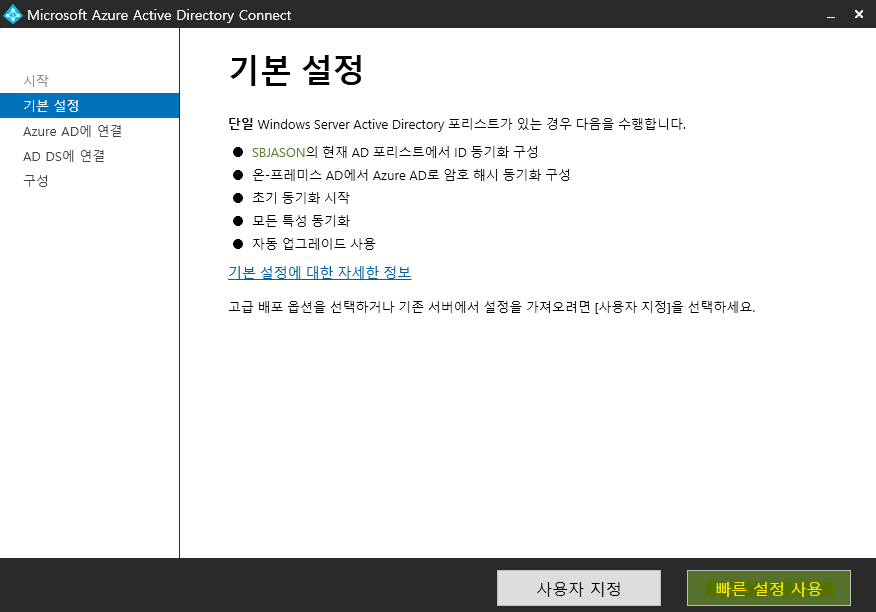Viewport: 876px width, 612px height.
Task: Select the 기본 설정 sidebar step
Action: pos(89,106)
